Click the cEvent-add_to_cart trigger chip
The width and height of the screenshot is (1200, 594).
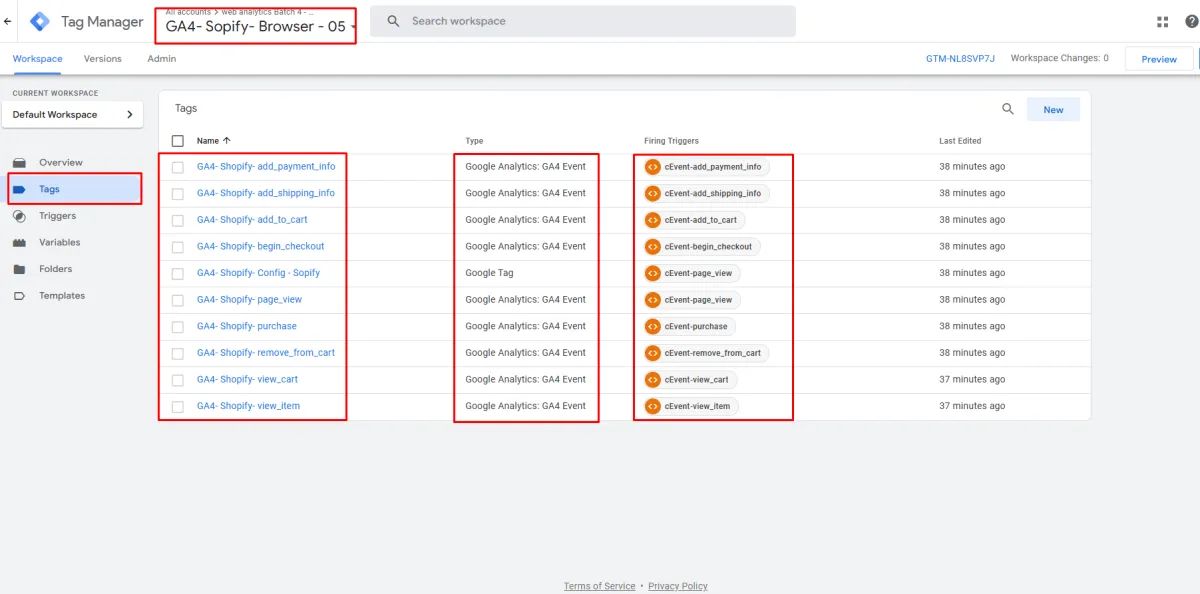point(694,220)
